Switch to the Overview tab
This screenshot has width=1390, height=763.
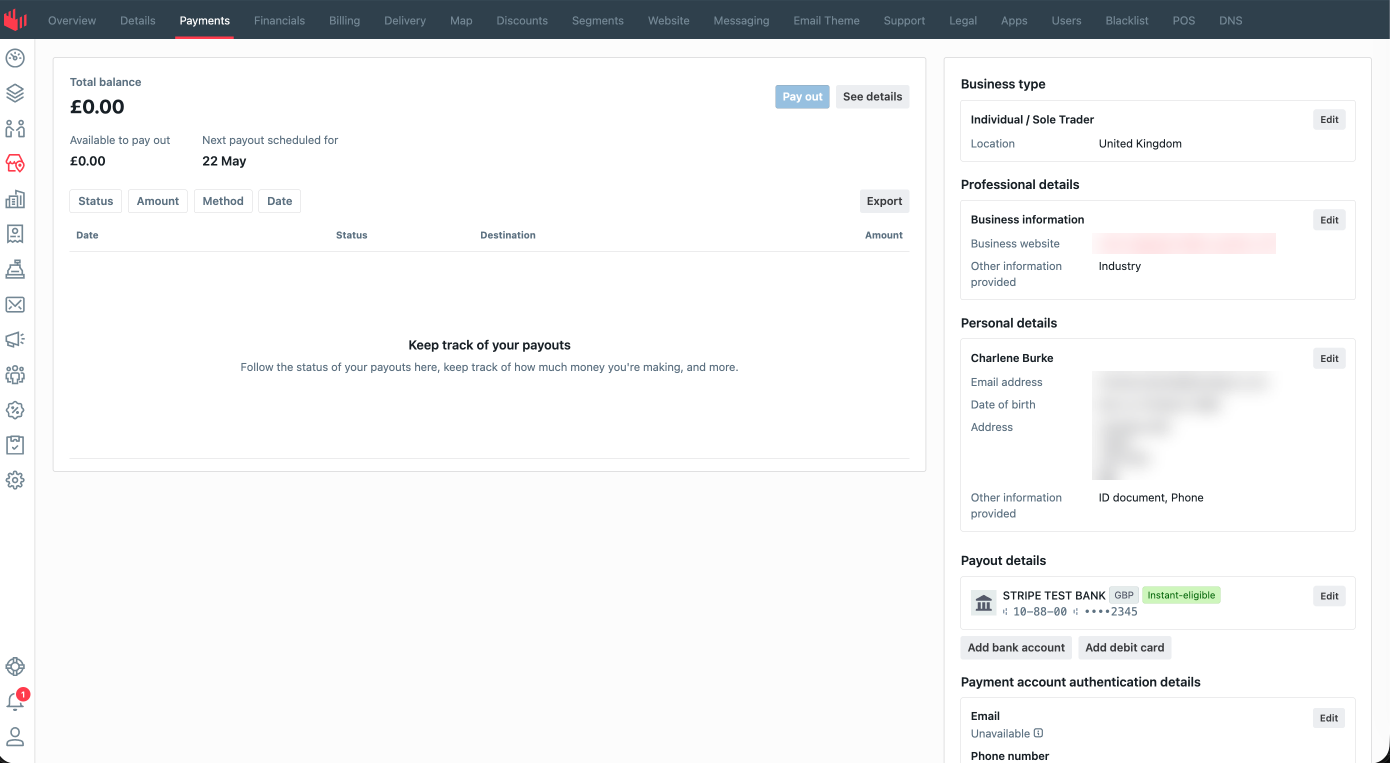tap(72, 20)
